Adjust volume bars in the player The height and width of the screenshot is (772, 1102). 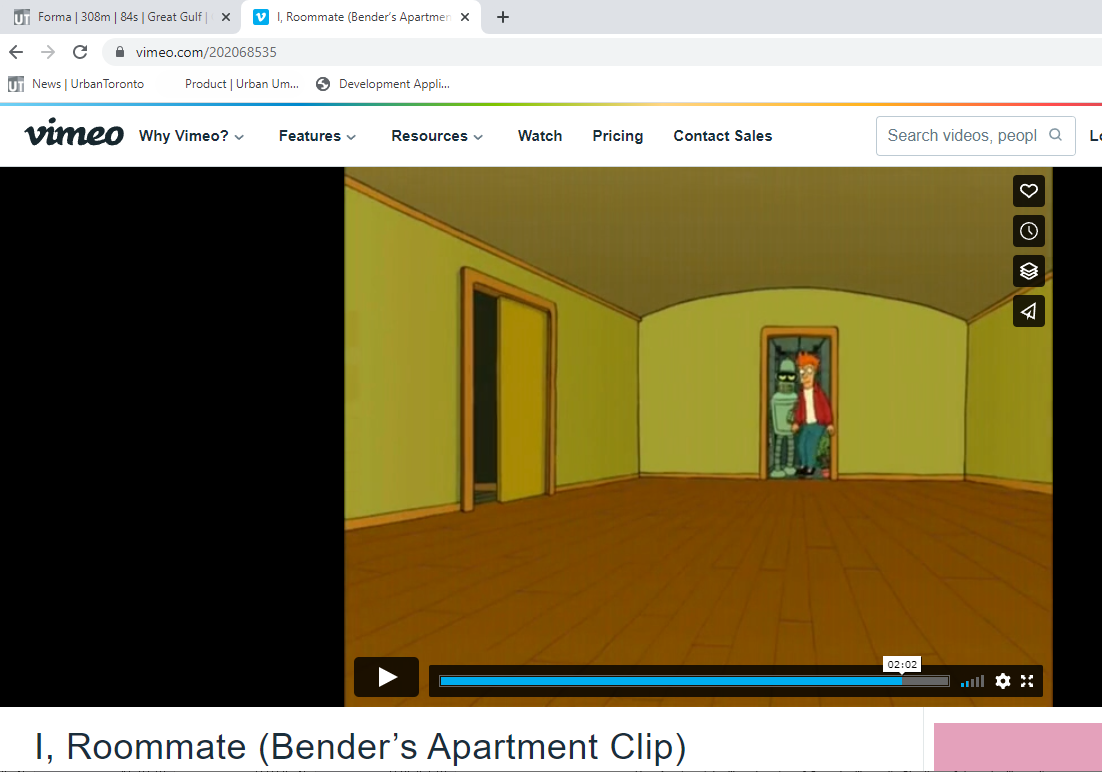(x=972, y=681)
